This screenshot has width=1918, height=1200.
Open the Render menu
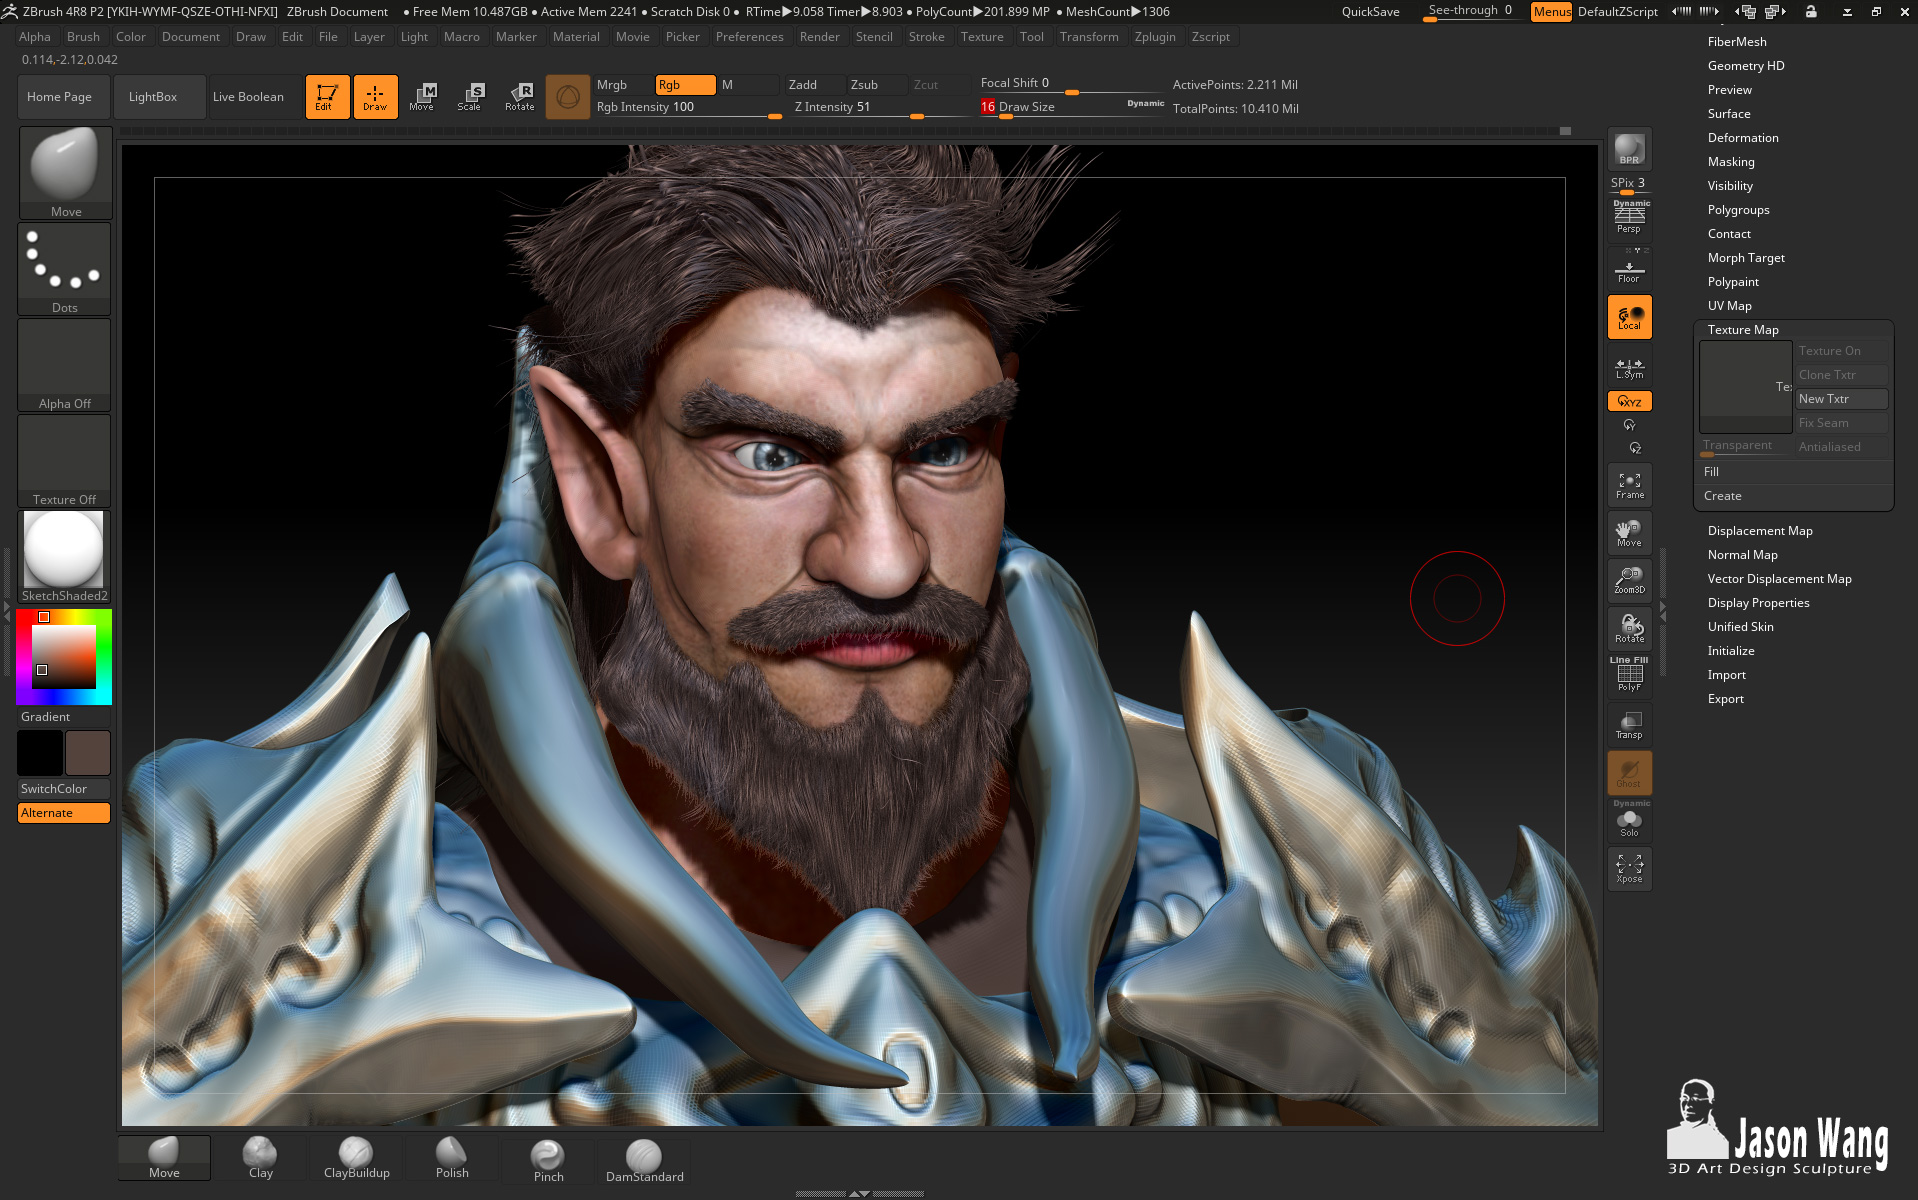tap(819, 37)
